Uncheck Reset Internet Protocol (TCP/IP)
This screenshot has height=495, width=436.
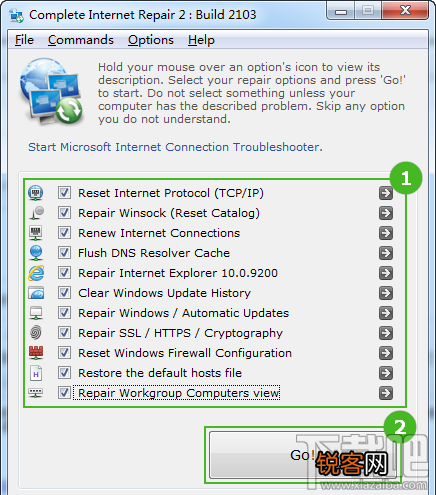(64, 193)
